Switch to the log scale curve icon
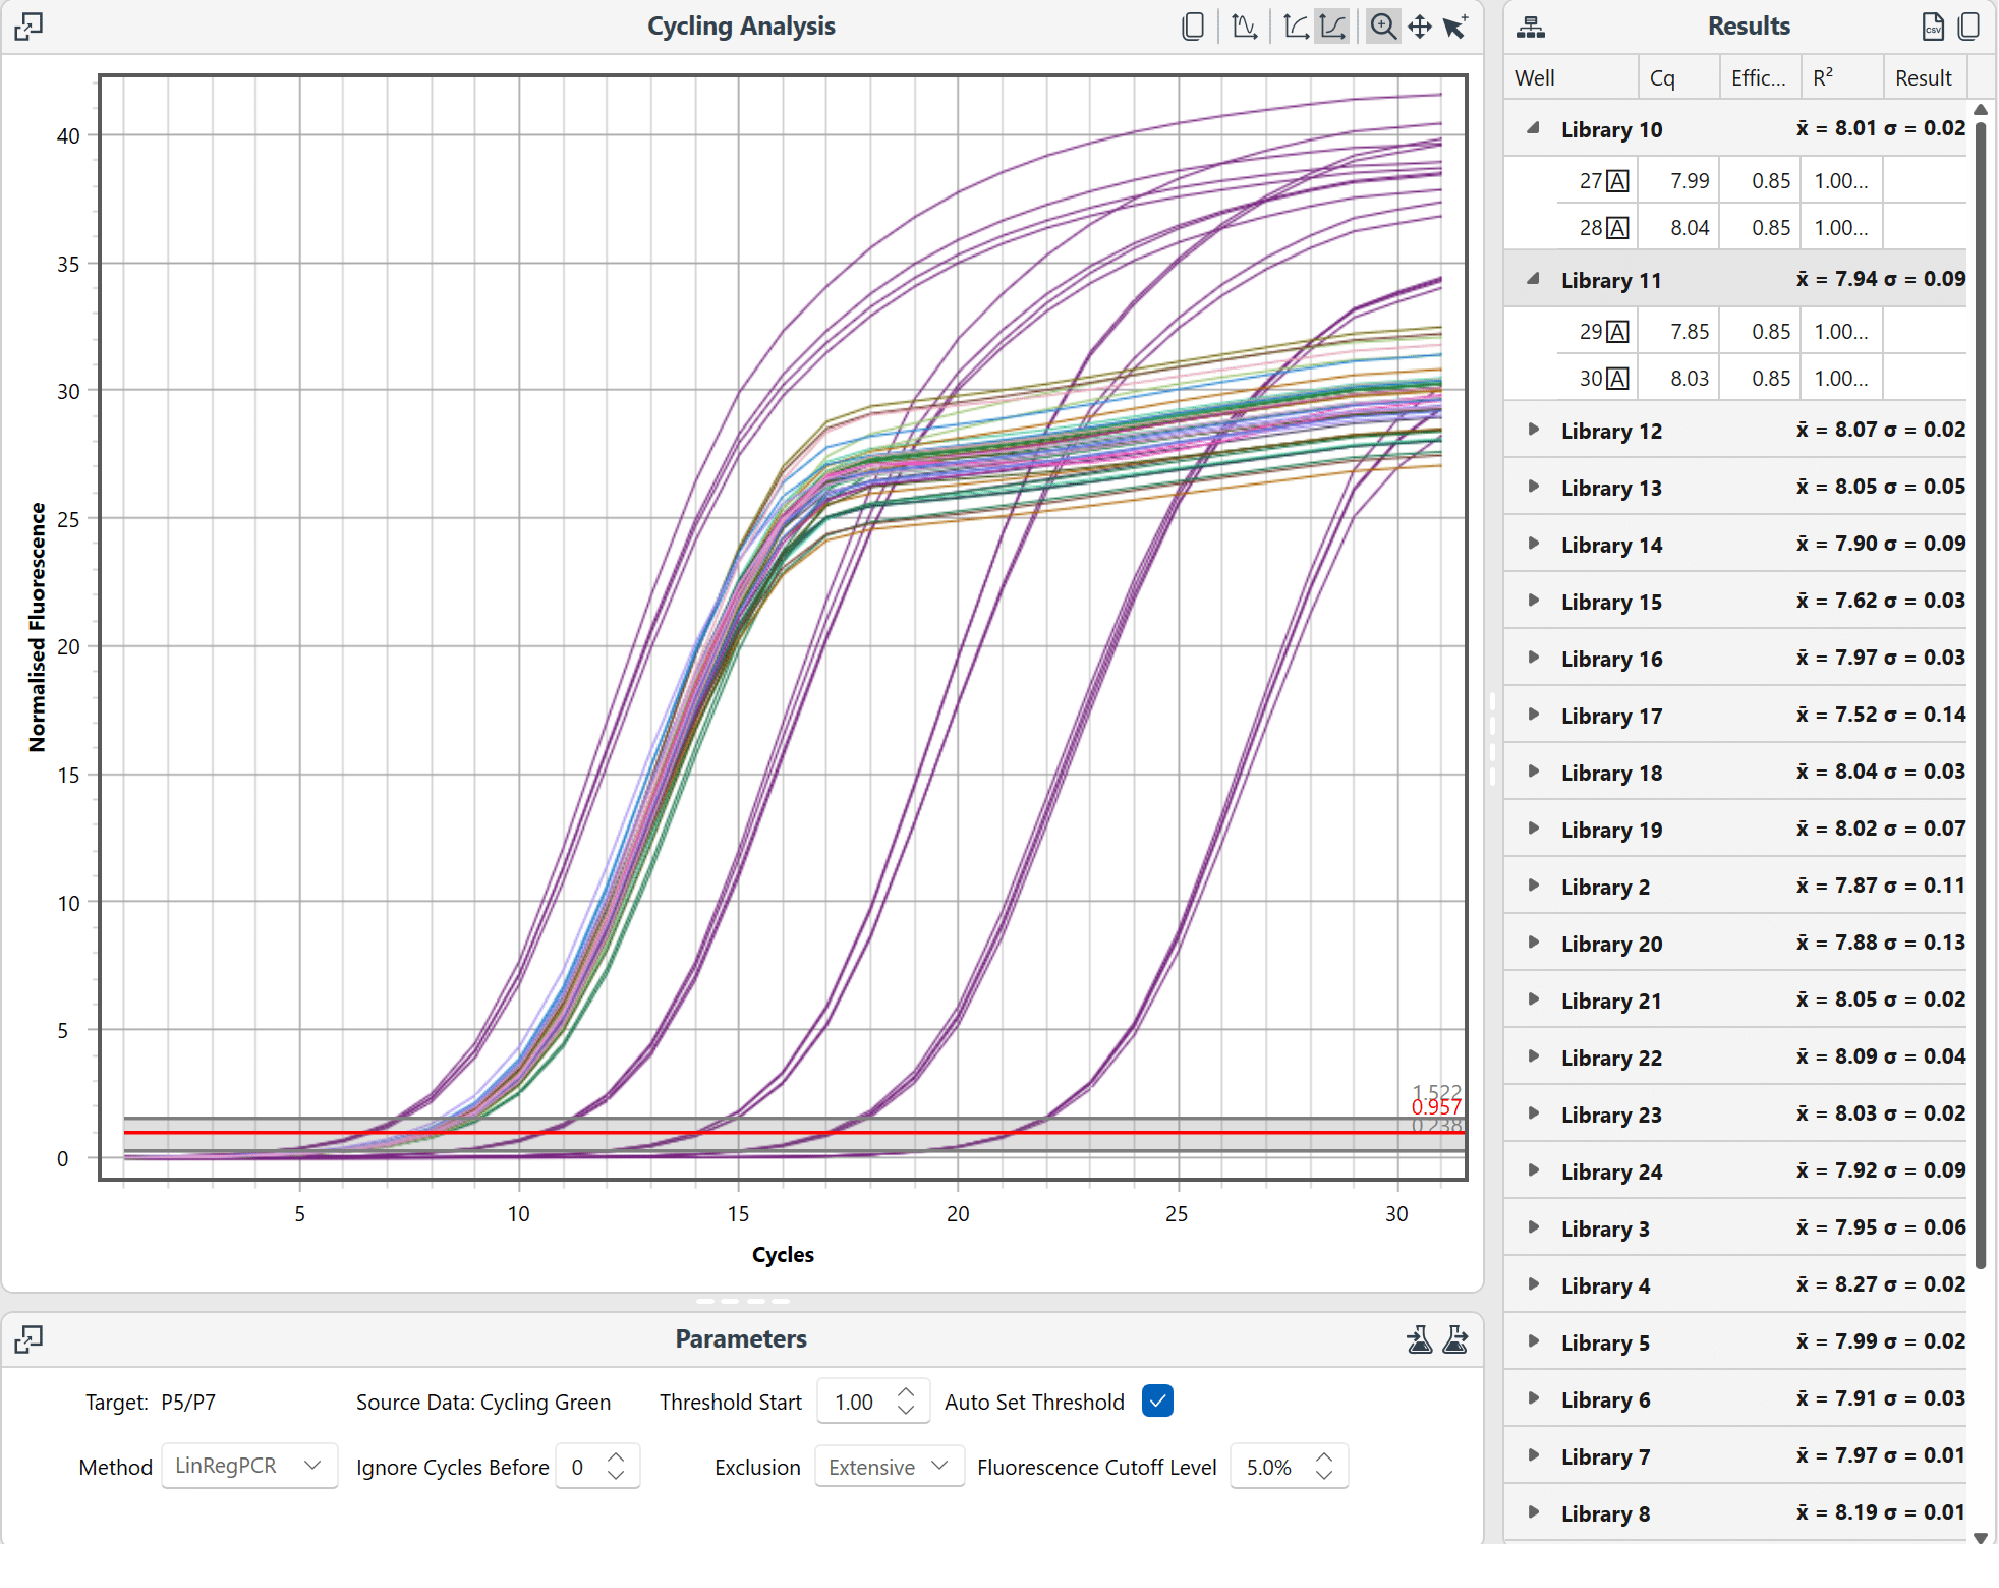The image size is (1999, 1588). [1296, 26]
